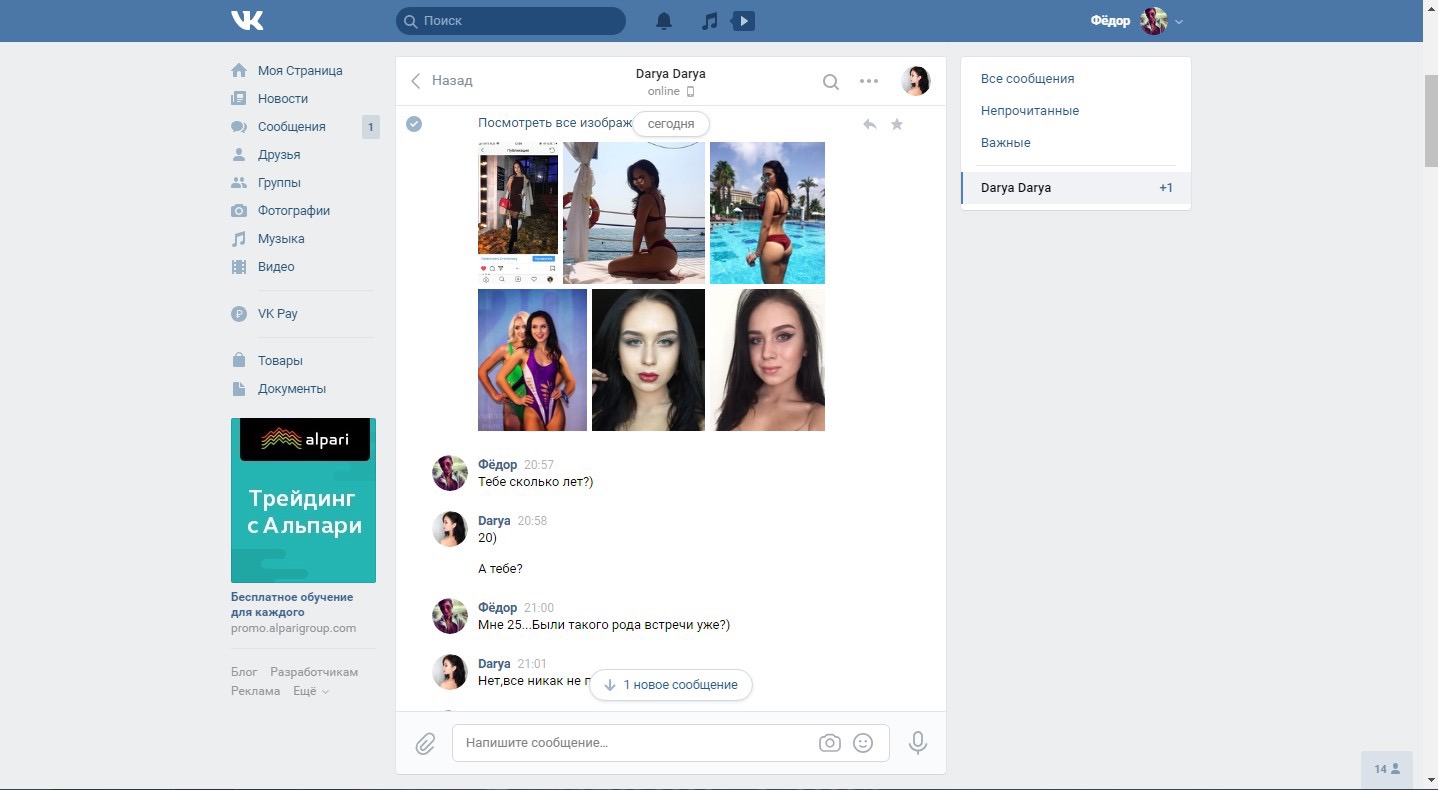Click the Блог footer link
This screenshot has height=790, width=1438.
pos(244,672)
